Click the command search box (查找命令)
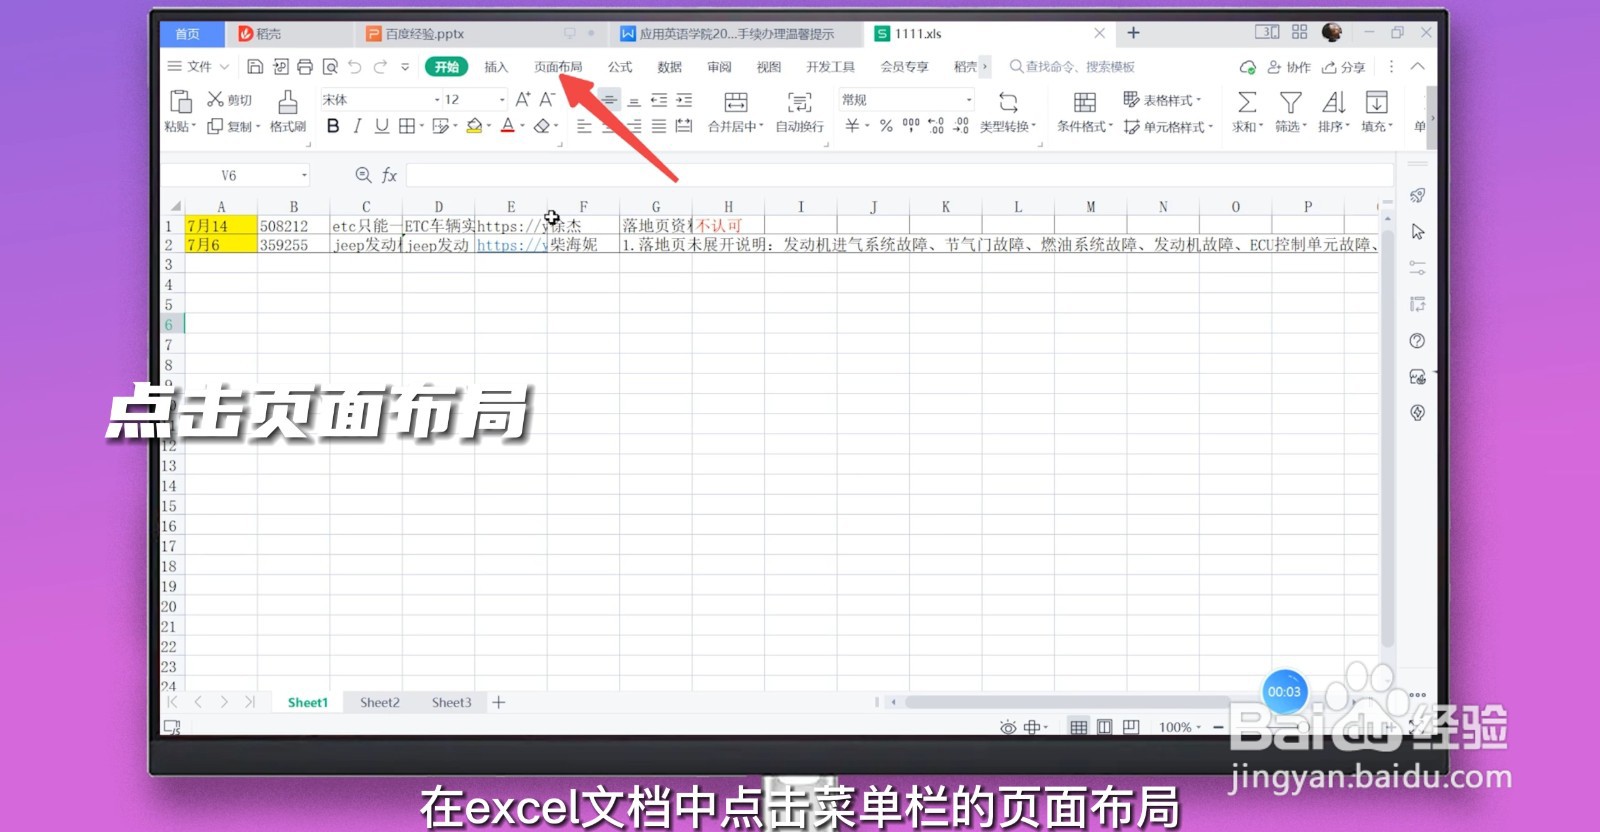 point(1072,67)
